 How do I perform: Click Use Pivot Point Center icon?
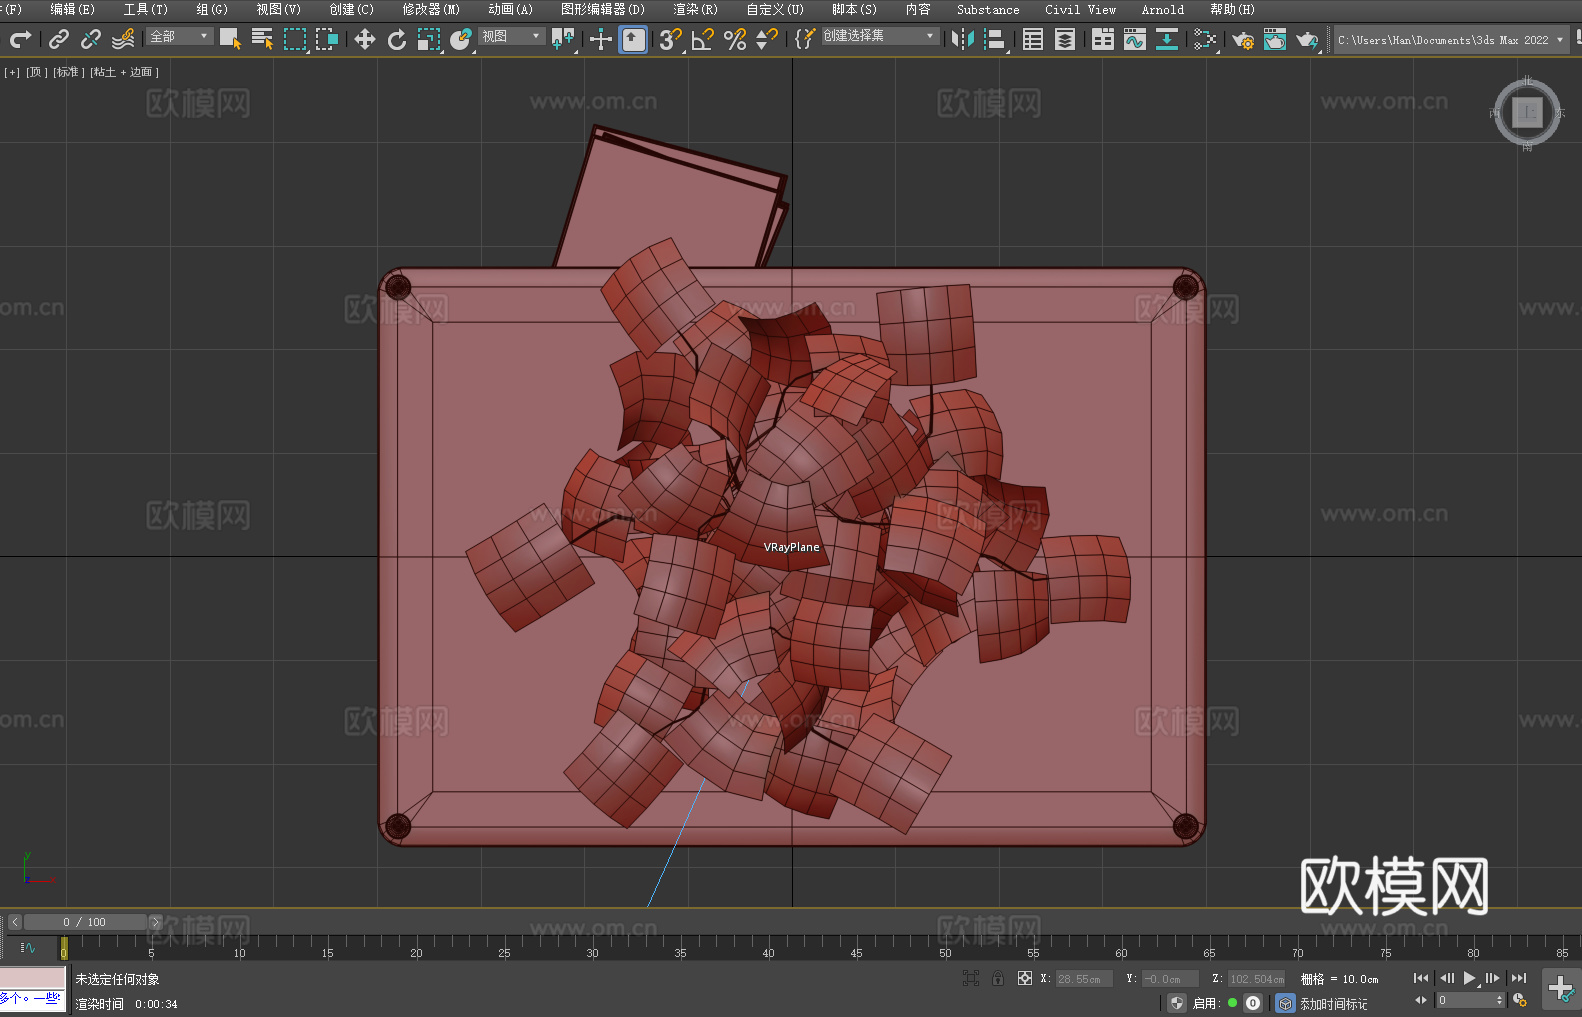(x=563, y=39)
